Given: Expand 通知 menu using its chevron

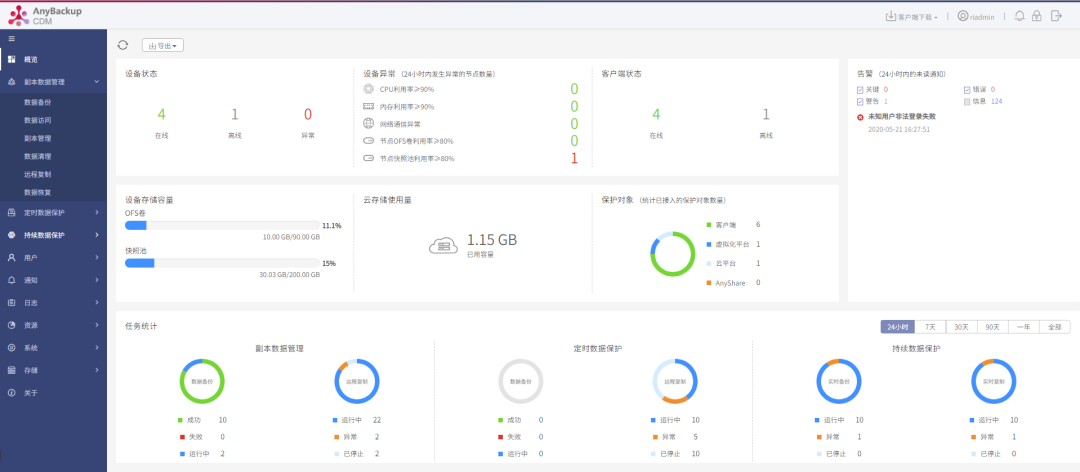Looking at the screenshot, I should coord(96,280).
